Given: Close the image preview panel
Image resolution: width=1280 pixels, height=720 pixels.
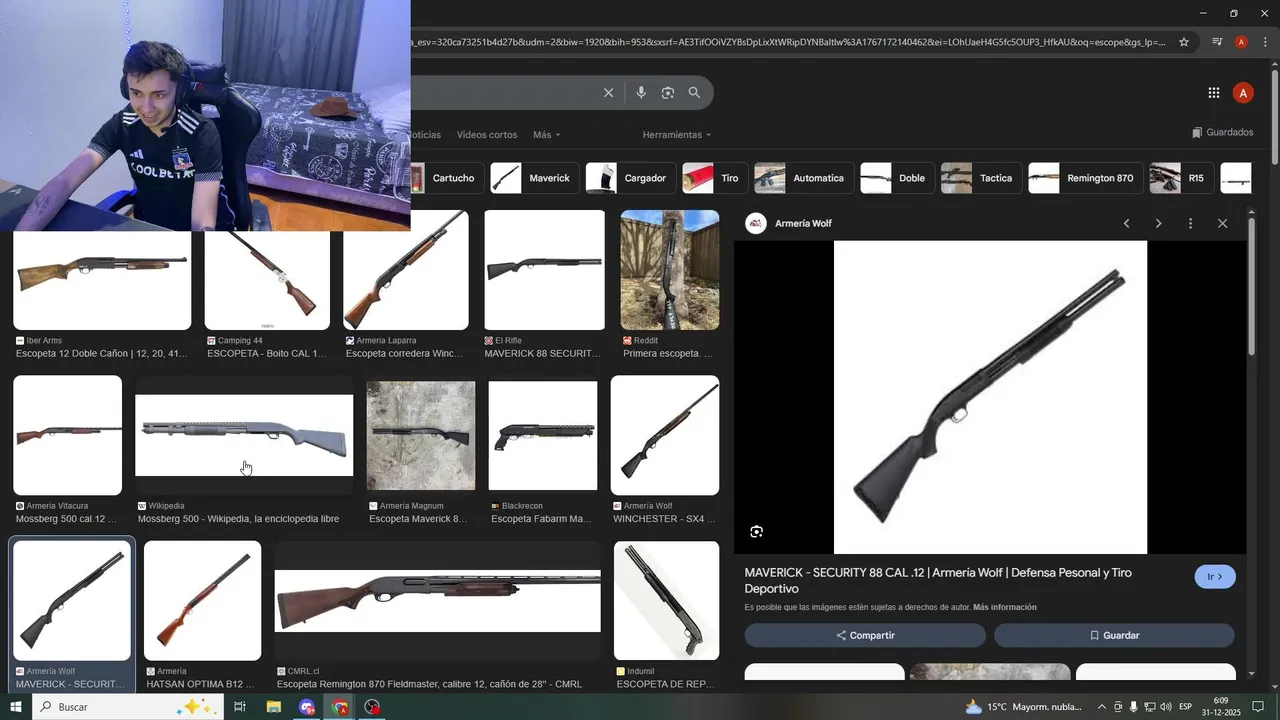Looking at the screenshot, I should point(1222,223).
